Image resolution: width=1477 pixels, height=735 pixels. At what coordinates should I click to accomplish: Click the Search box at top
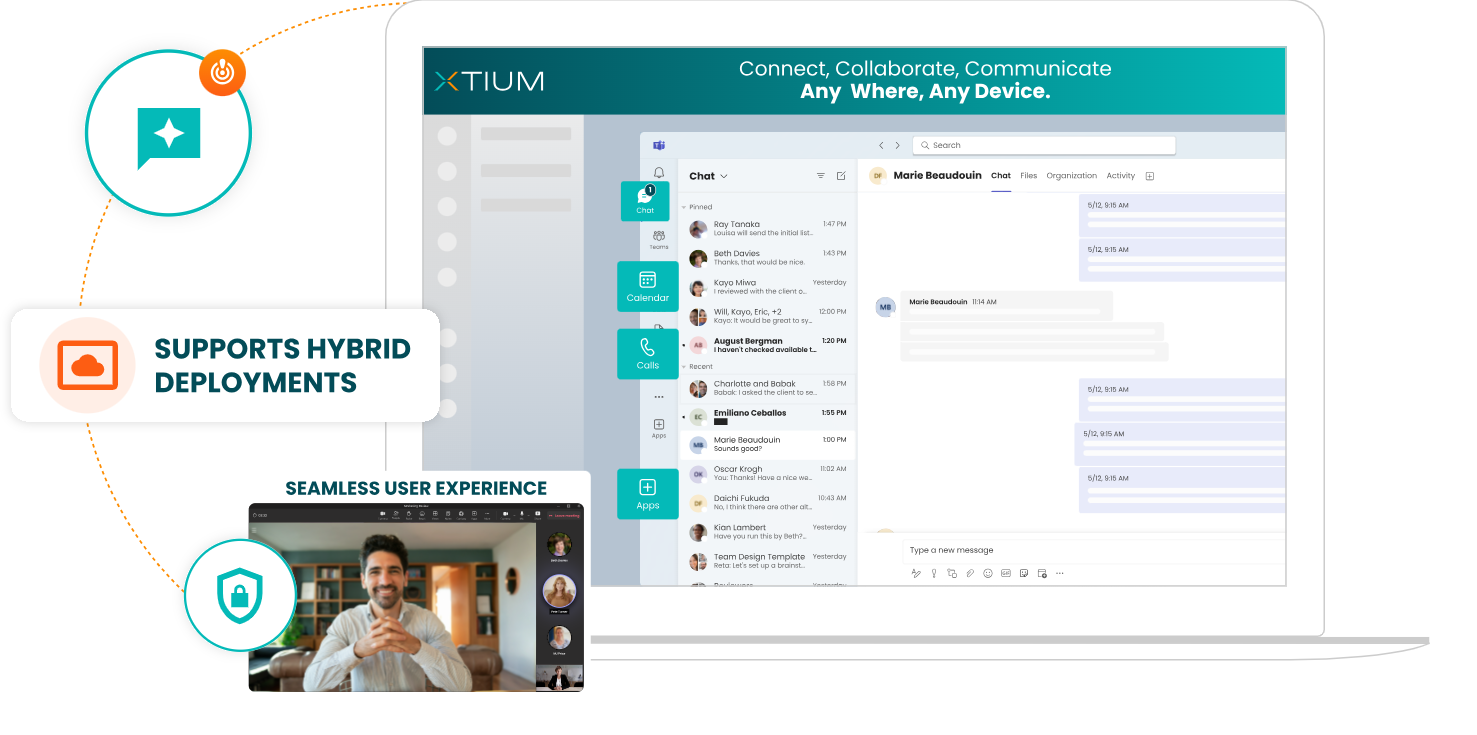1044,145
